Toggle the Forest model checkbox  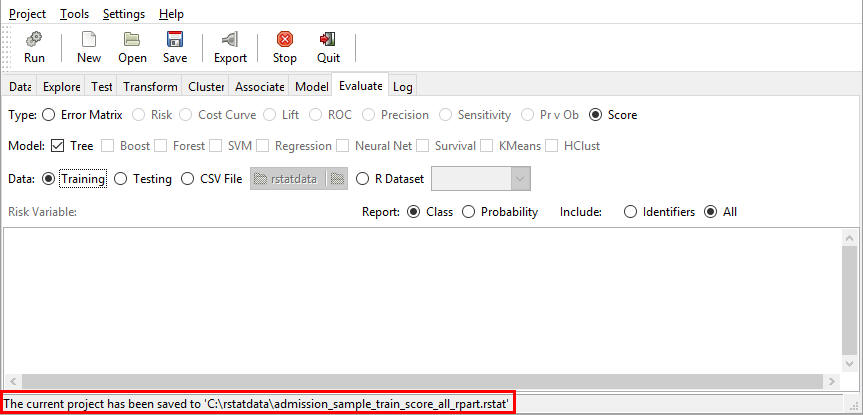(x=160, y=146)
